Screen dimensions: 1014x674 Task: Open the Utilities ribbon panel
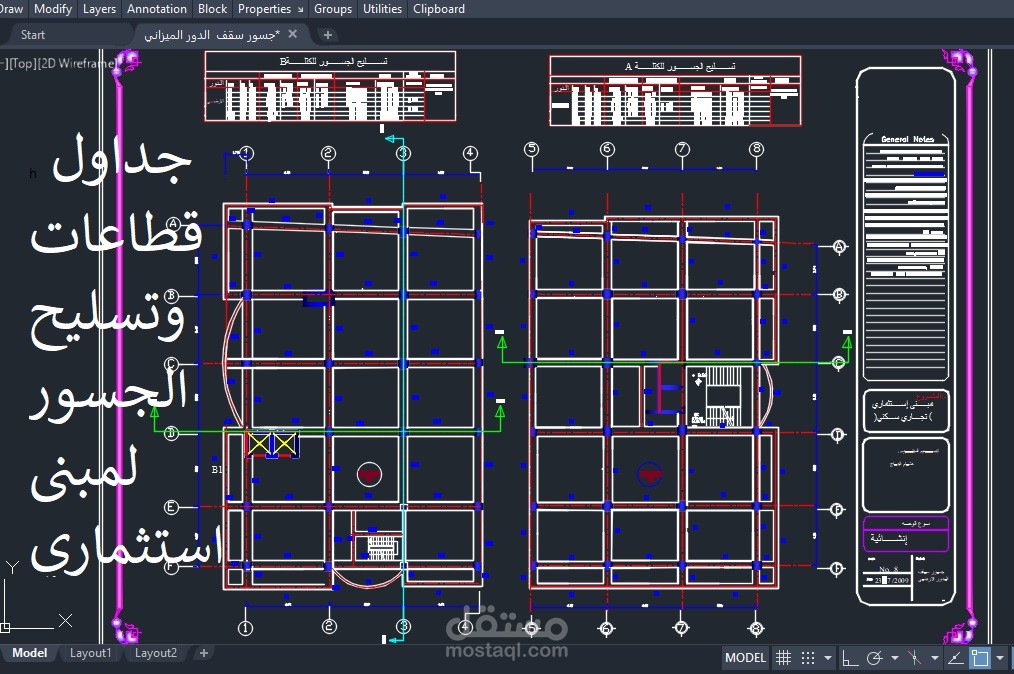tap(382, 9)
